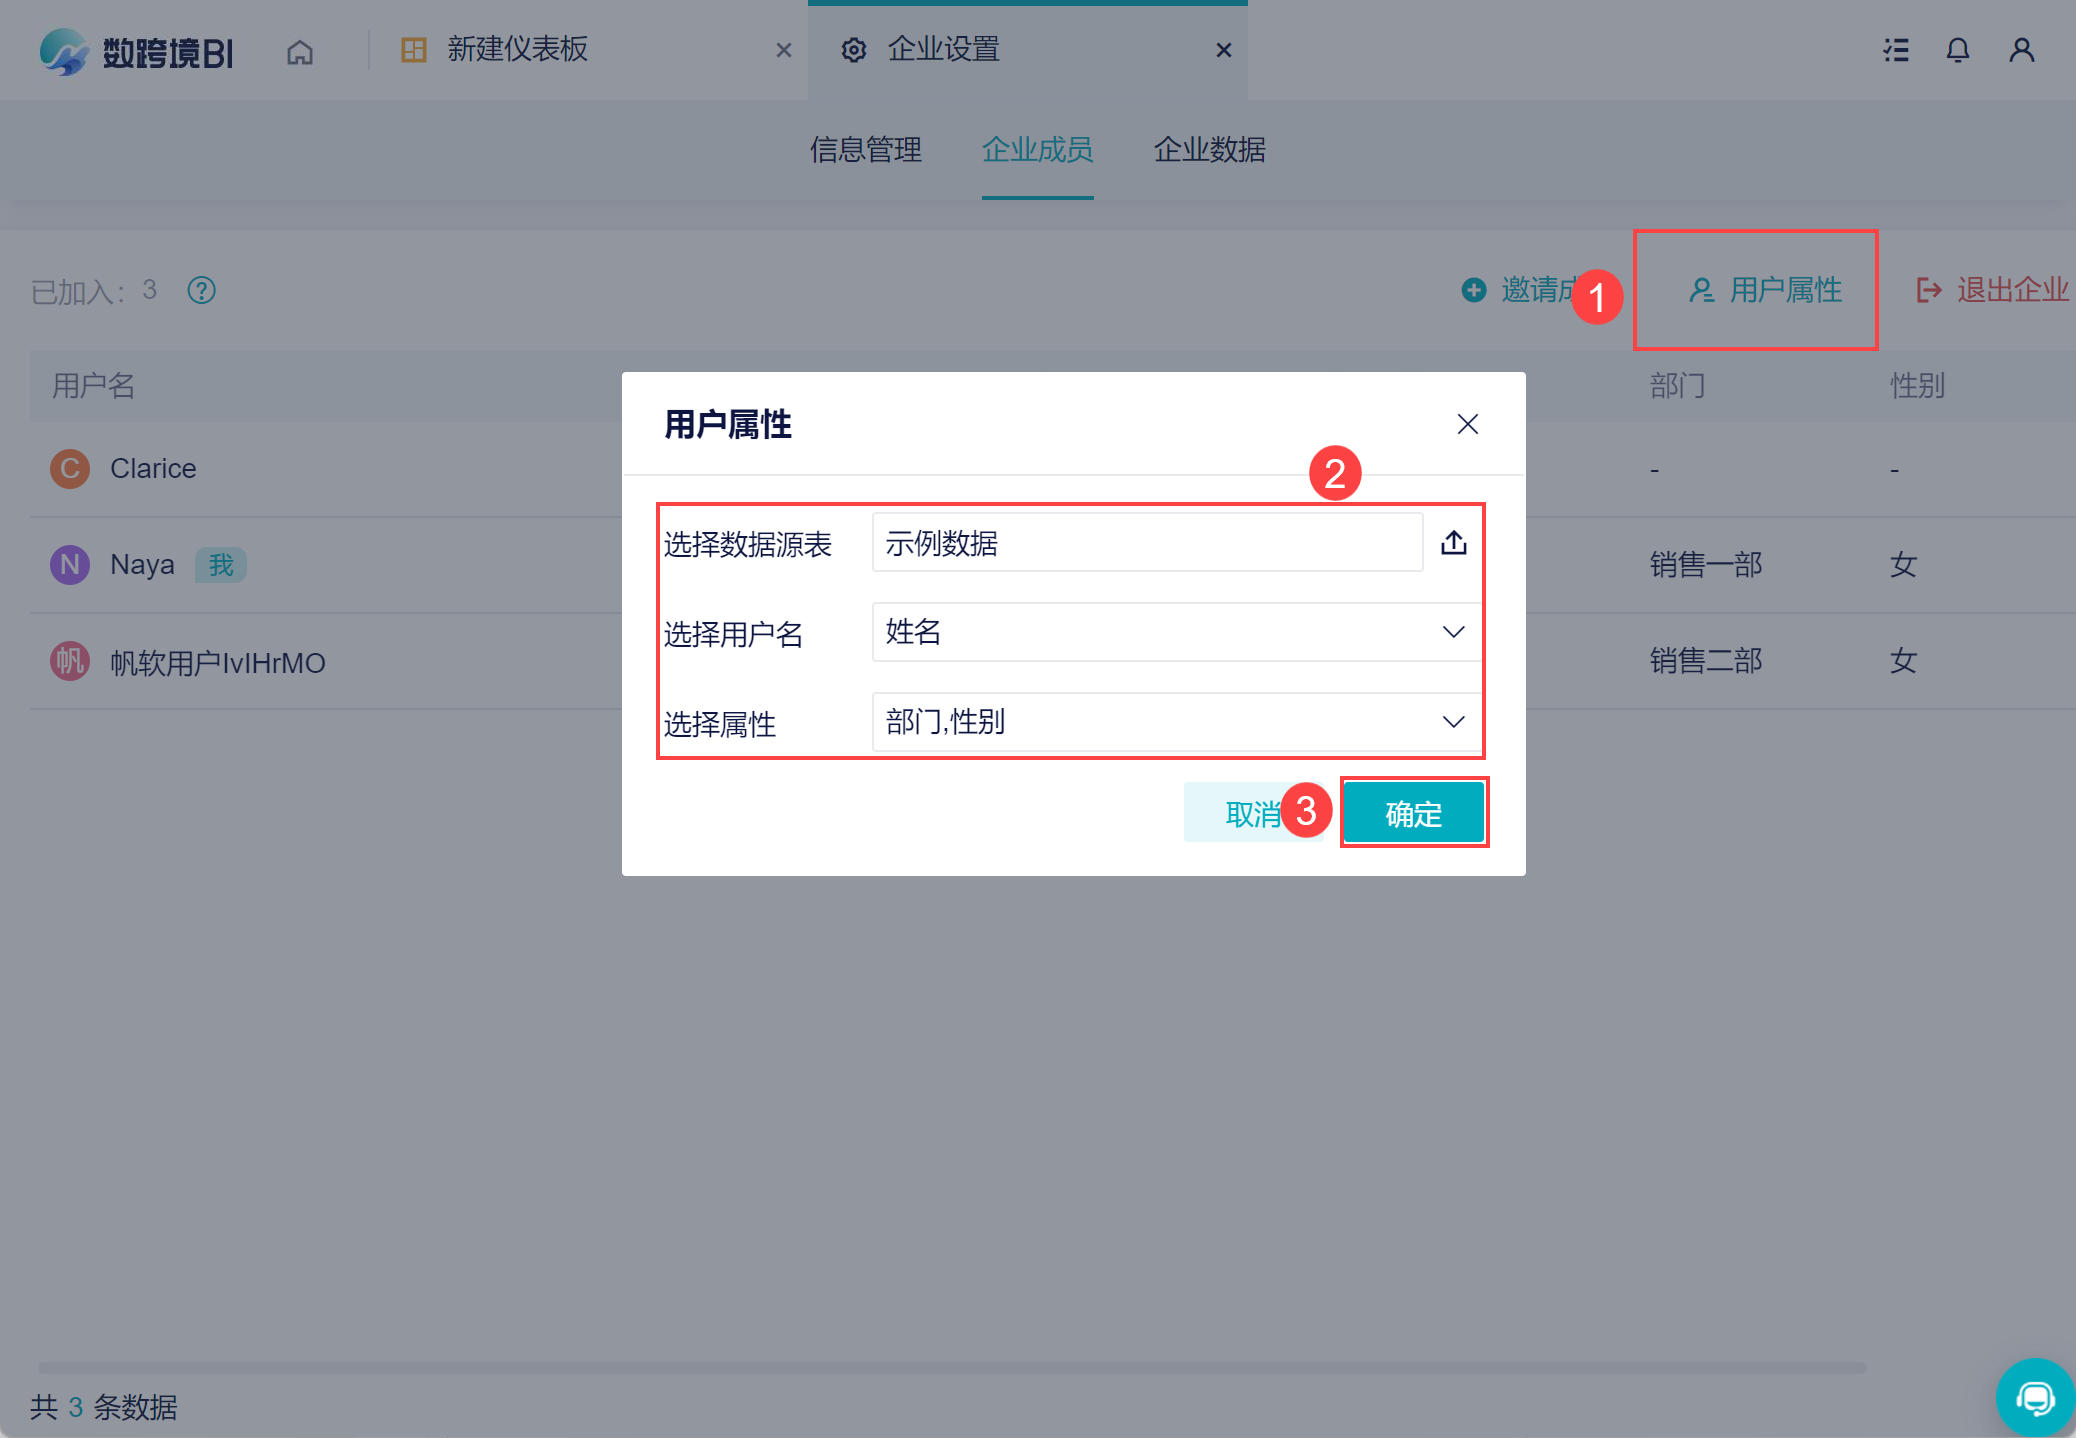Open the notification bell
This screenshot has height=1438, width=2076.
1958,50
